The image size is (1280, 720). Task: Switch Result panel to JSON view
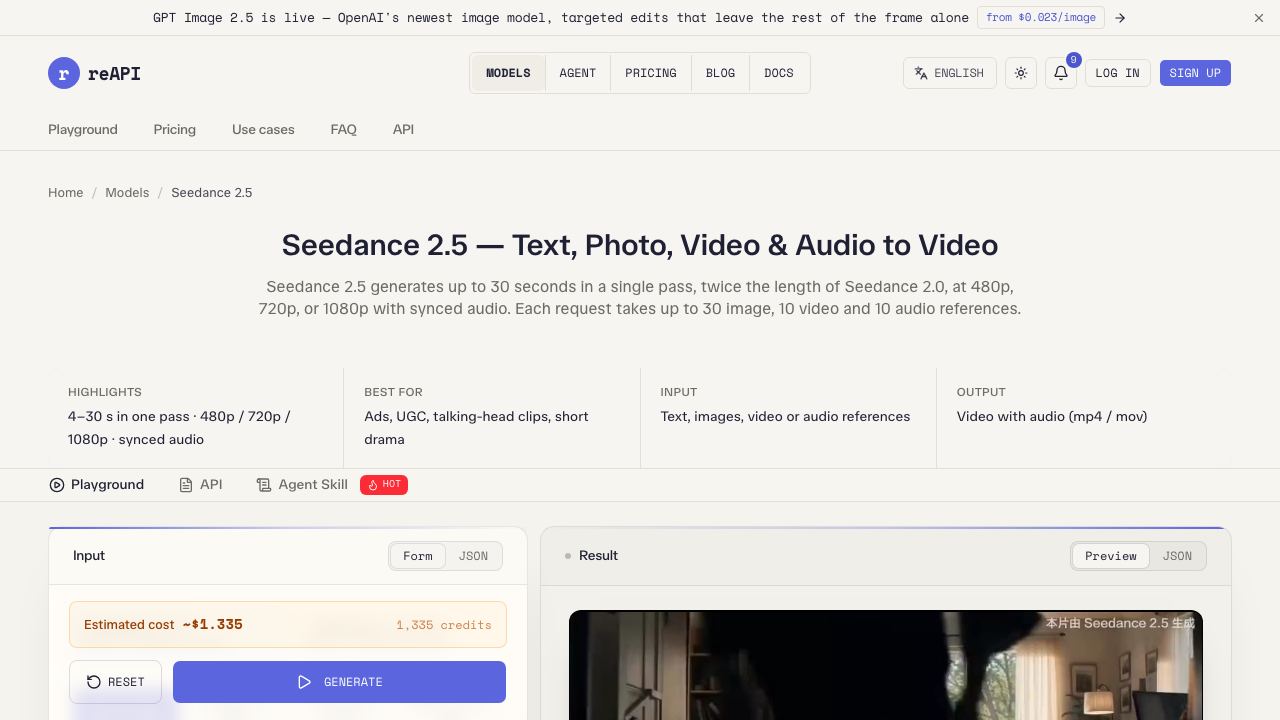[1177, 556]
